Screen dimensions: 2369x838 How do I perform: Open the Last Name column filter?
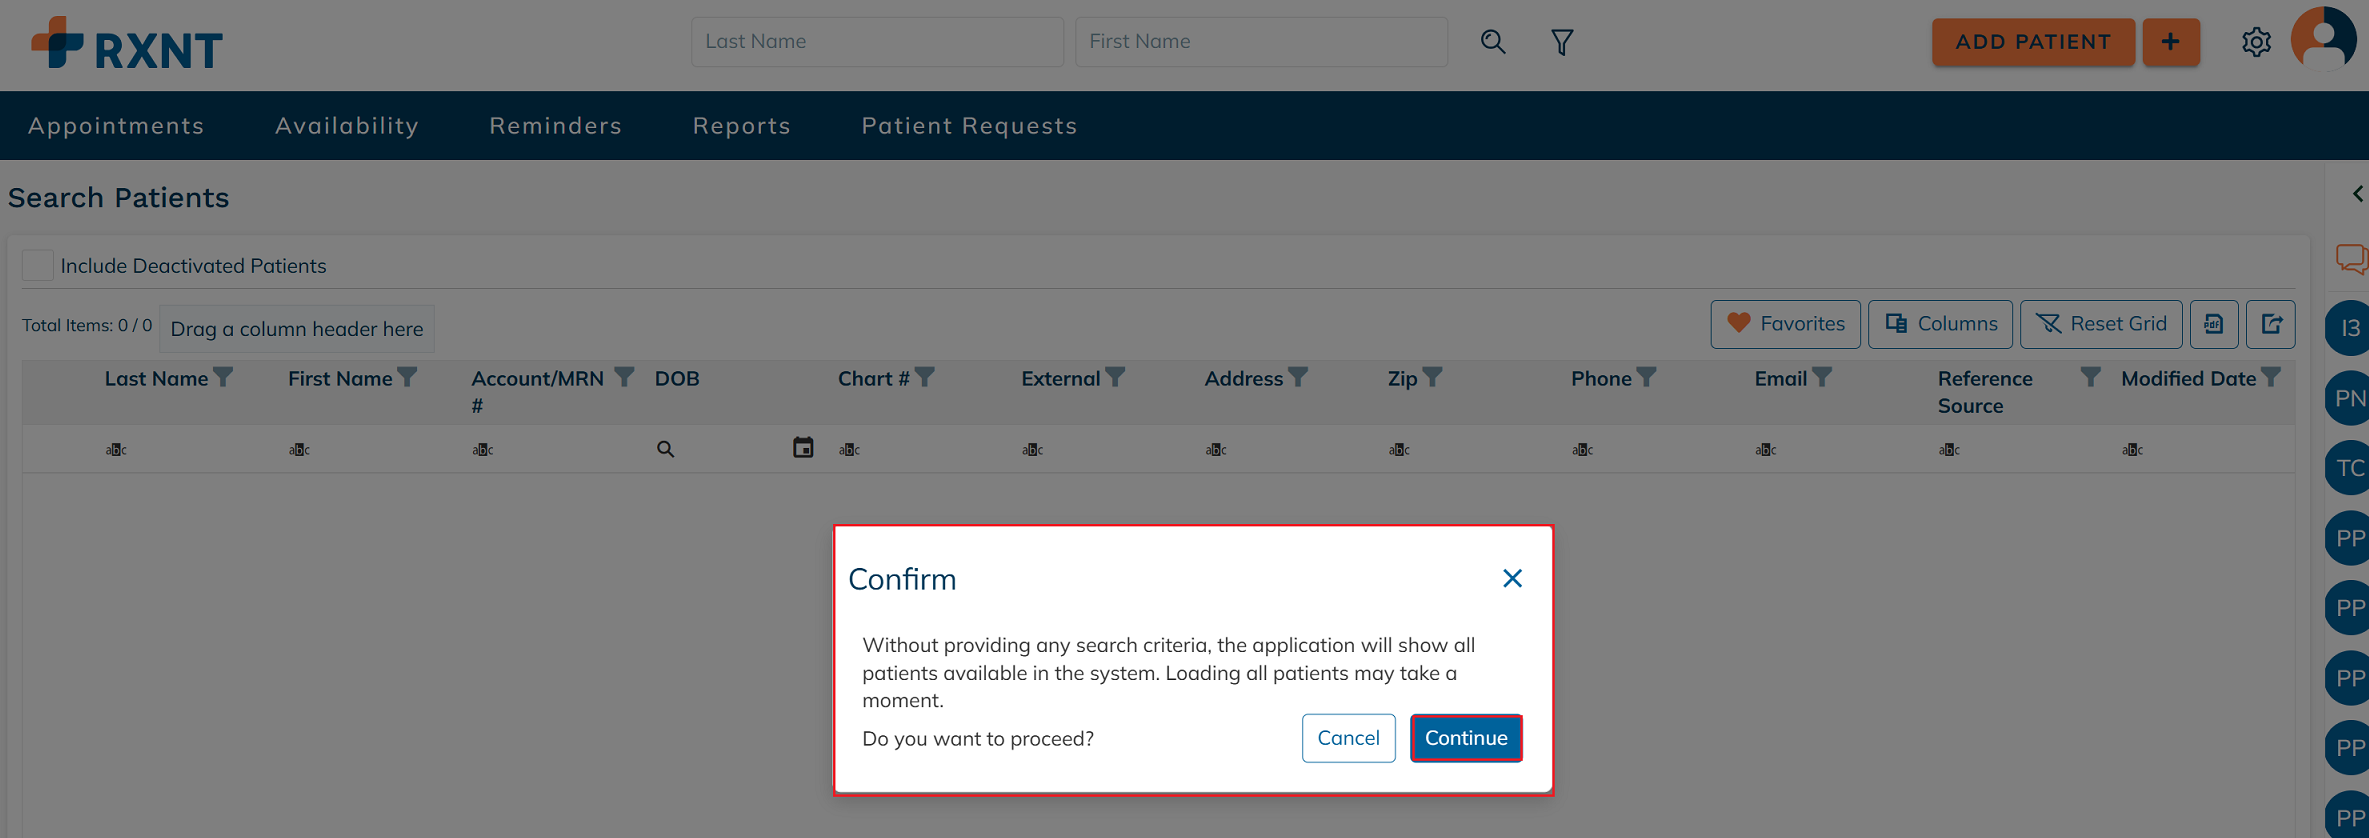pos(224,378)
